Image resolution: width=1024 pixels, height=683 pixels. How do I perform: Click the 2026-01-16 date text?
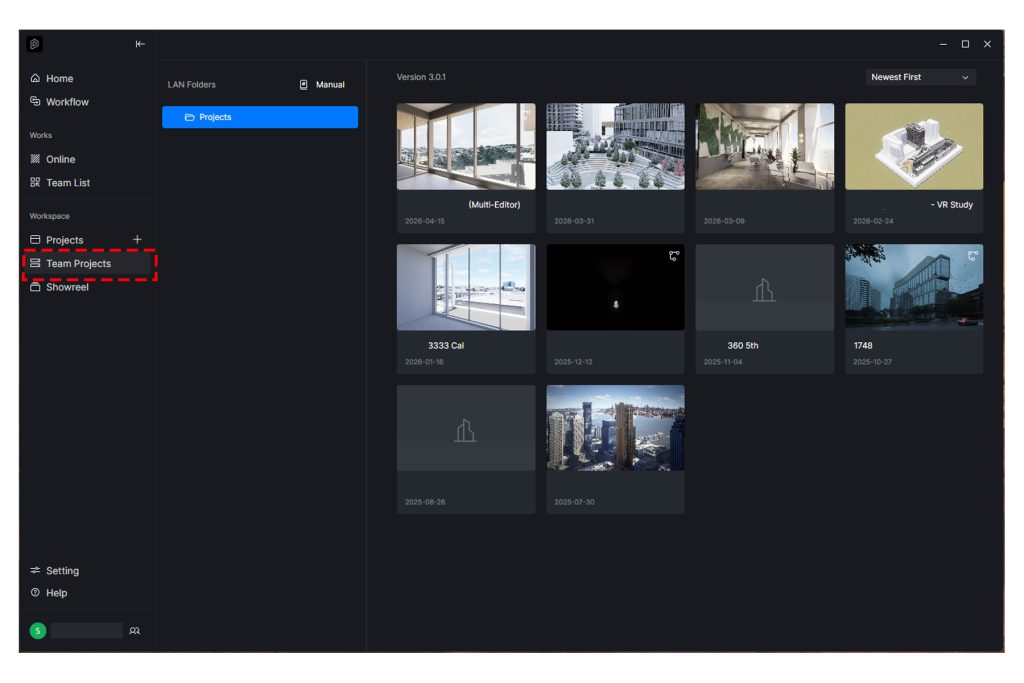click(x=424, y=362)
